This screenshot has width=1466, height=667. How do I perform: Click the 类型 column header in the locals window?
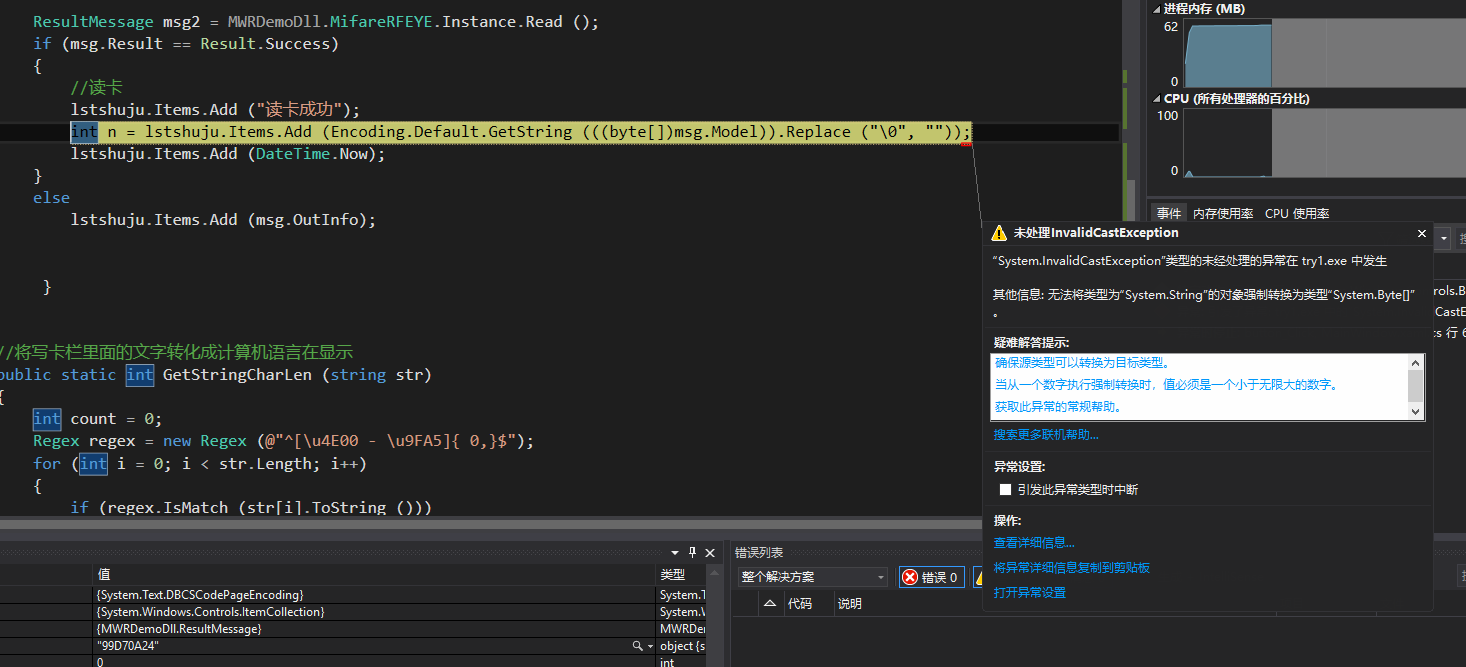pos(682,575)
